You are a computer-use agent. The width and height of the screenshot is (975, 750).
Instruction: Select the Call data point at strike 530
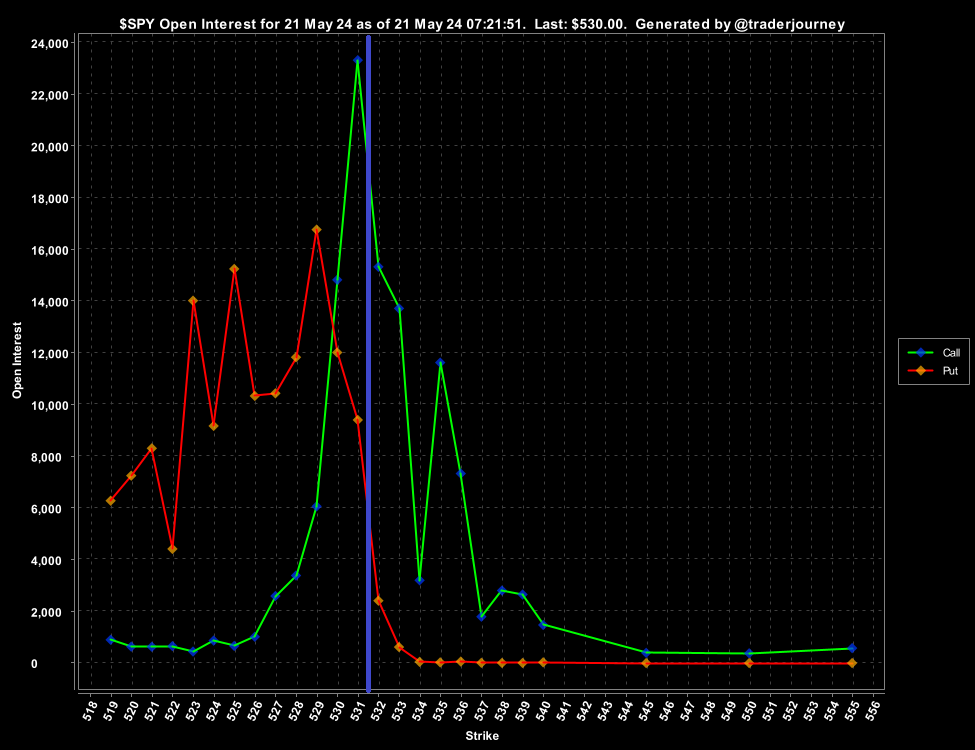337,280
